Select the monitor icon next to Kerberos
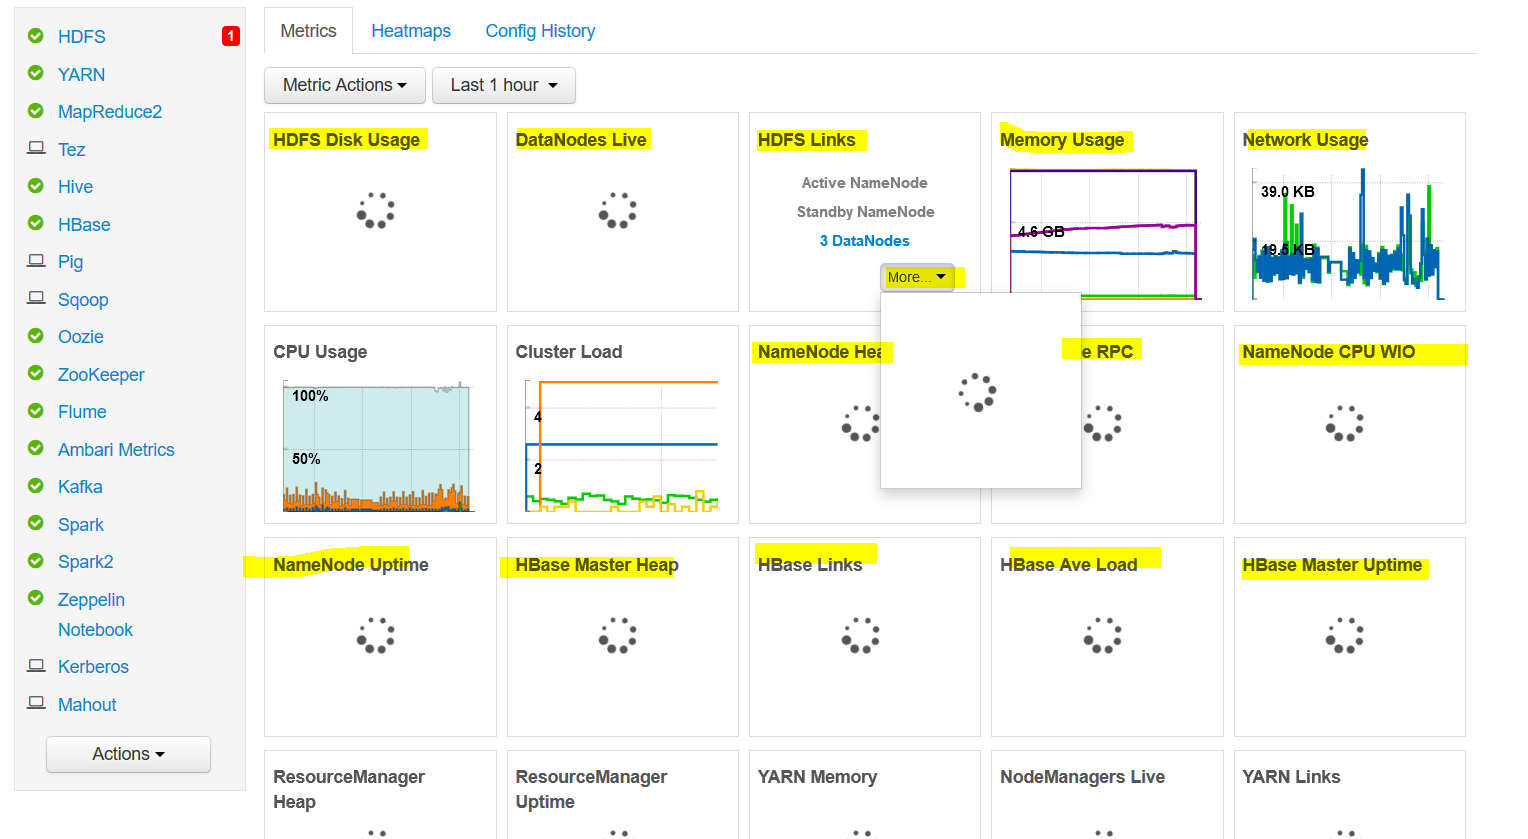Screen dimensions: 1528x839 [x=36, y=666]
